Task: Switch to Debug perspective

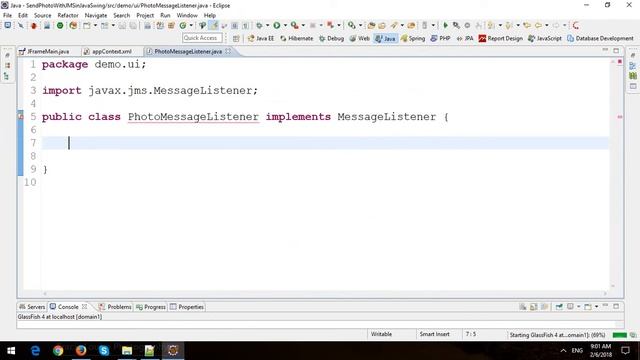Action: click(x=332, y=38)
